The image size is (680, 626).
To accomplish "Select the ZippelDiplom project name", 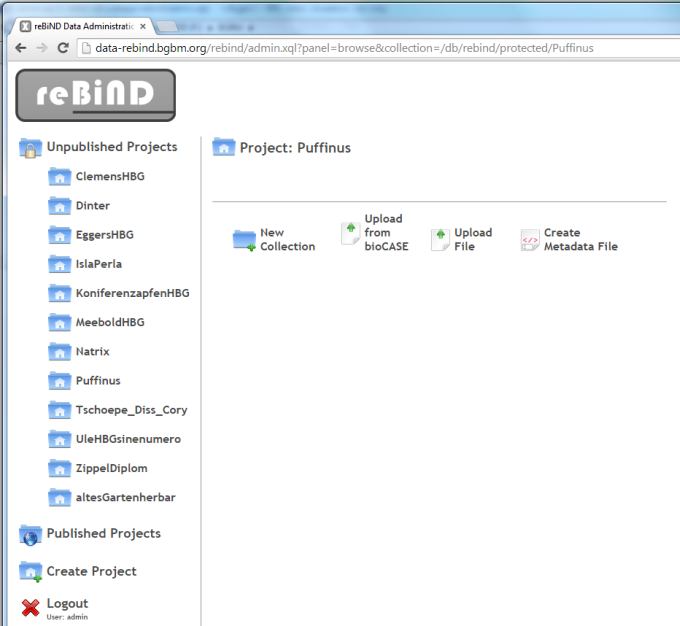I will (x=112, y=469).
